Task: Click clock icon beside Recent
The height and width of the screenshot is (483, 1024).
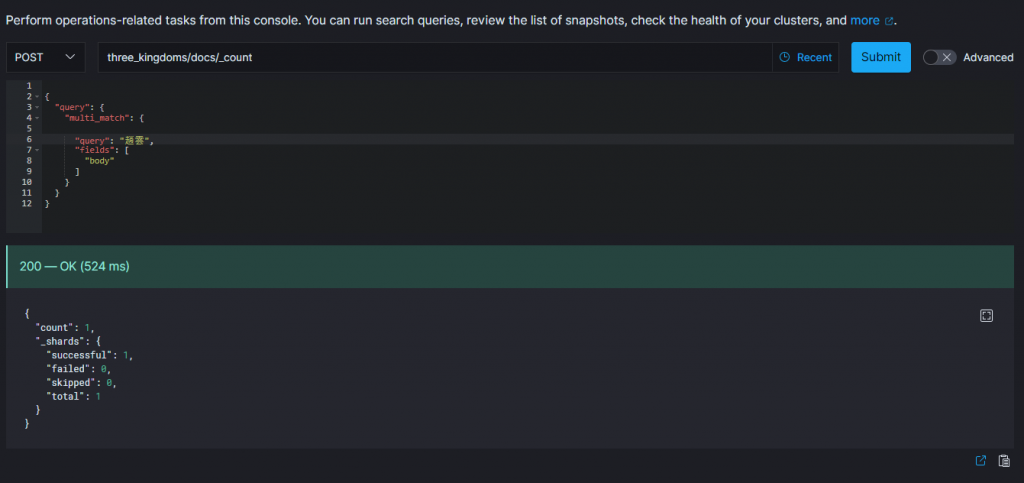Action: click(785, 57)
